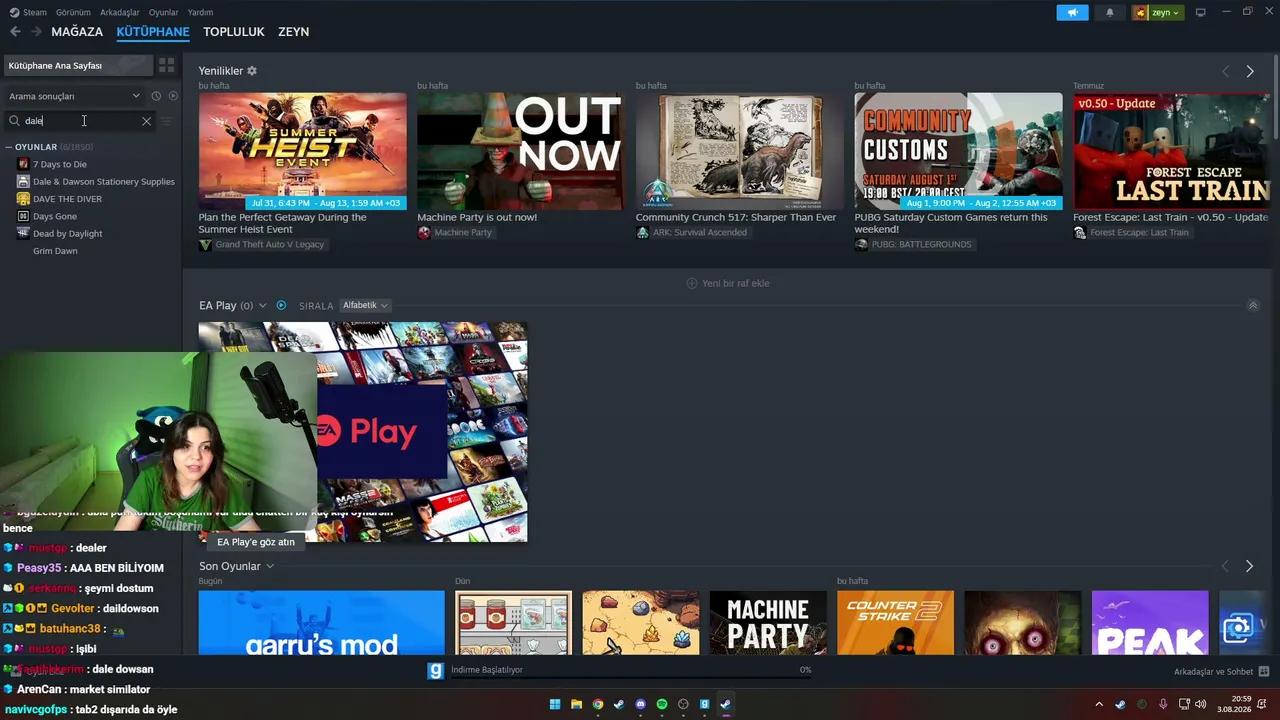
Task: Open Yenilikler settings gear
Action: click(x=252, y=71)
